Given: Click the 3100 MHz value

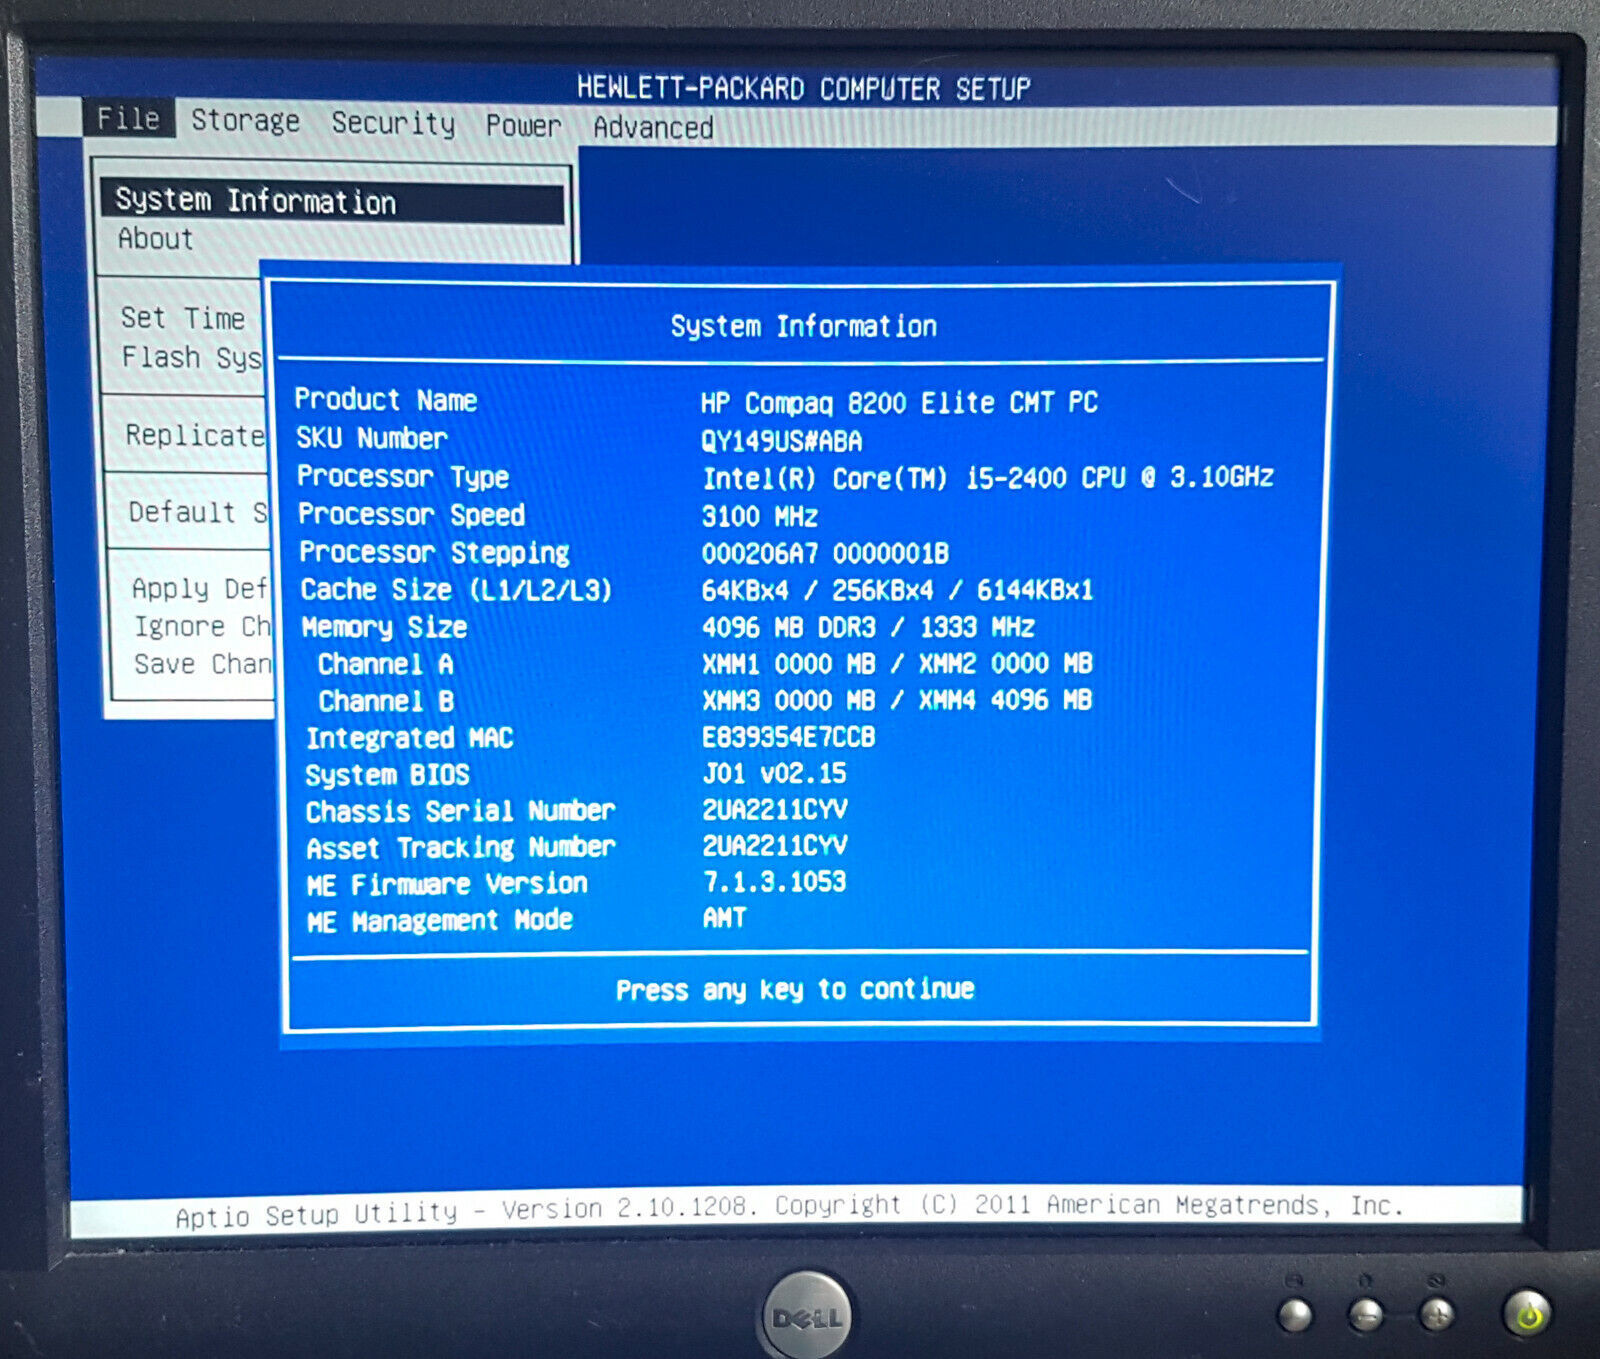Looking at the screenshot, I should click(x=760, y=517).
